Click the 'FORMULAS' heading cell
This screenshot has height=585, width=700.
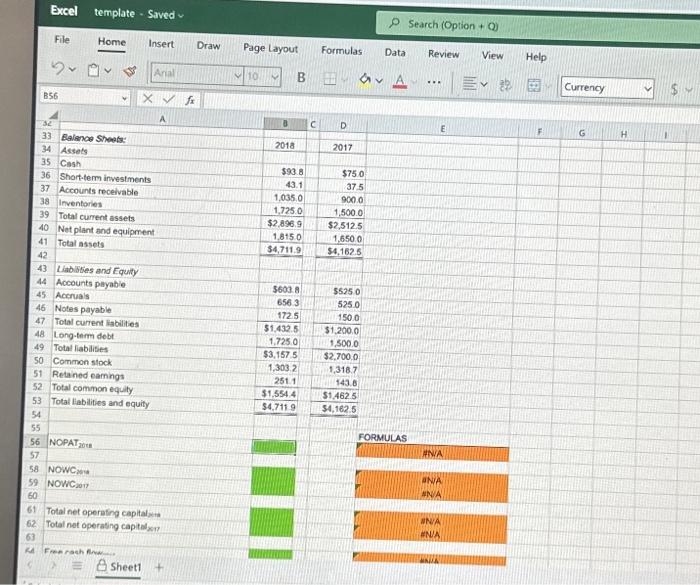pos(383,438)
